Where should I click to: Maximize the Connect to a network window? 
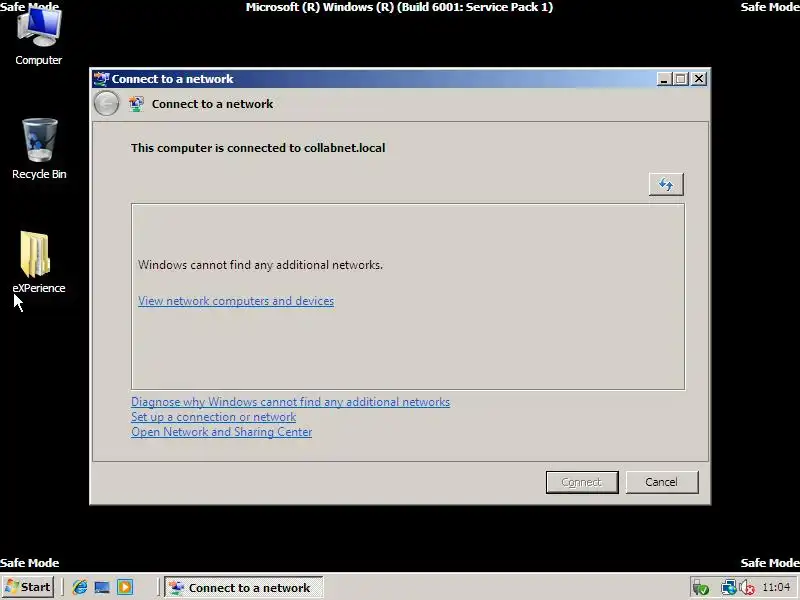click(681, 79)
